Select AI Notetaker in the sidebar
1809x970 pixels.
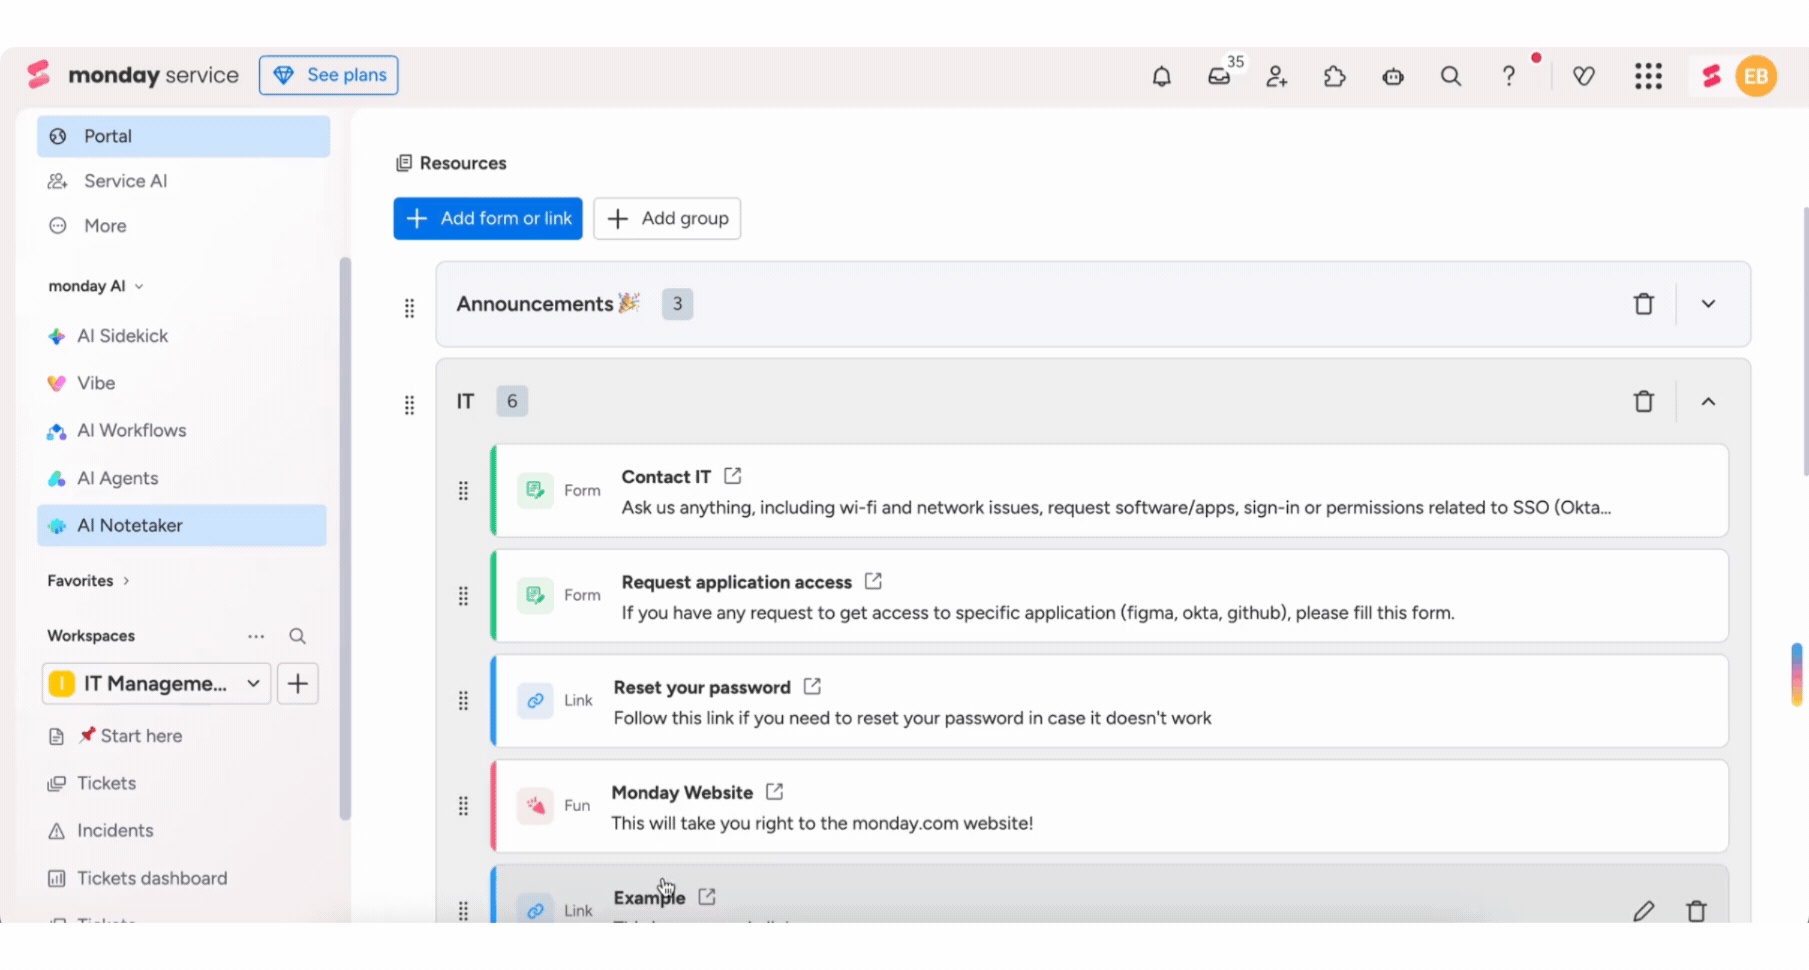pyautogui.click(x=183, y=525)
